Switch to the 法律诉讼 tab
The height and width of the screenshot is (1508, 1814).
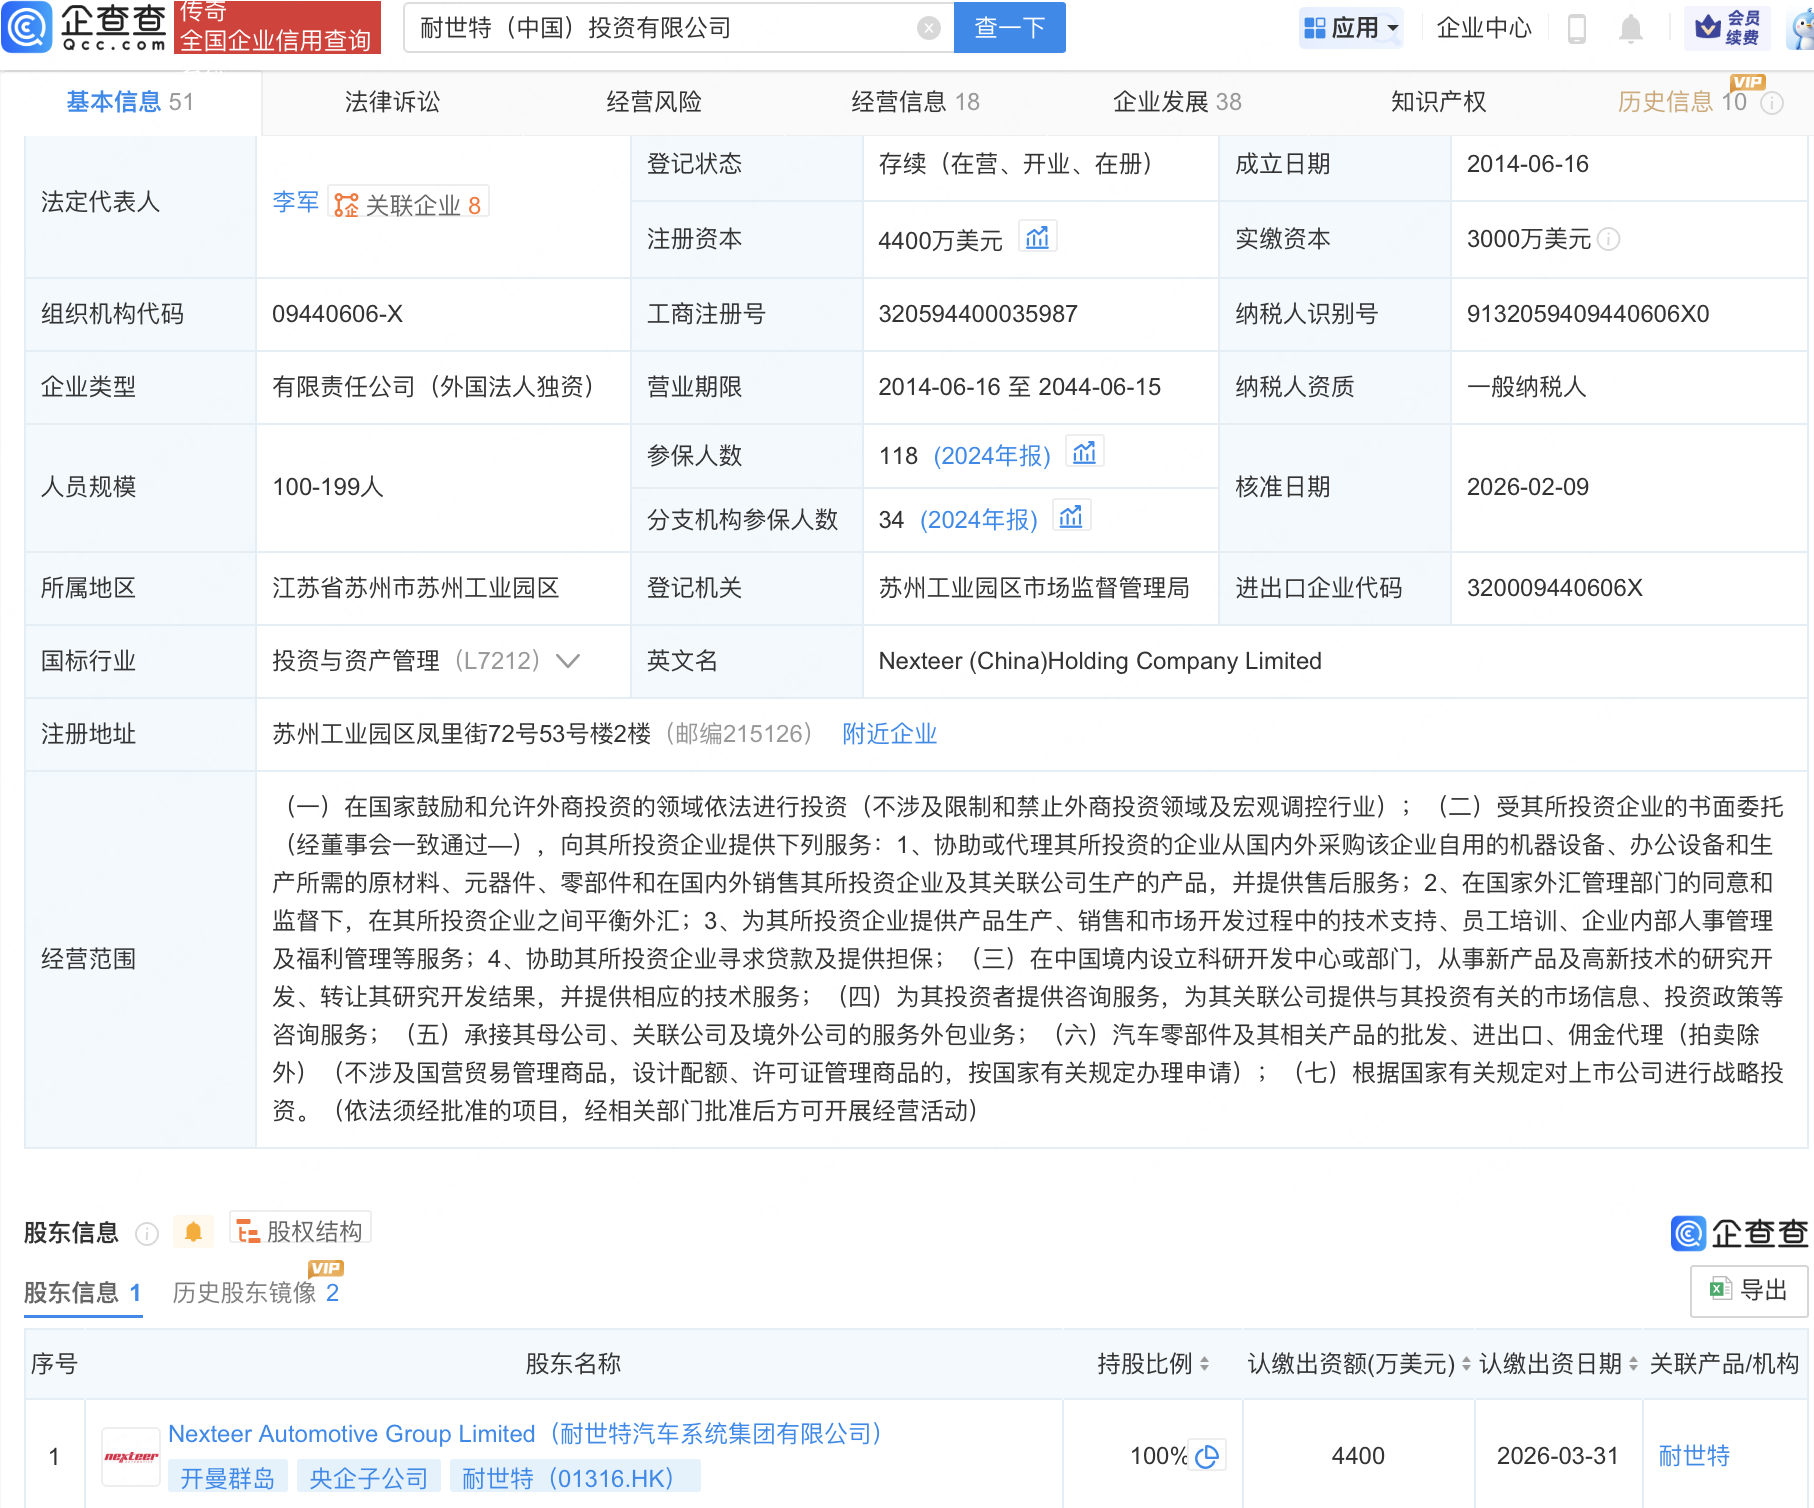tap(392, 102)
